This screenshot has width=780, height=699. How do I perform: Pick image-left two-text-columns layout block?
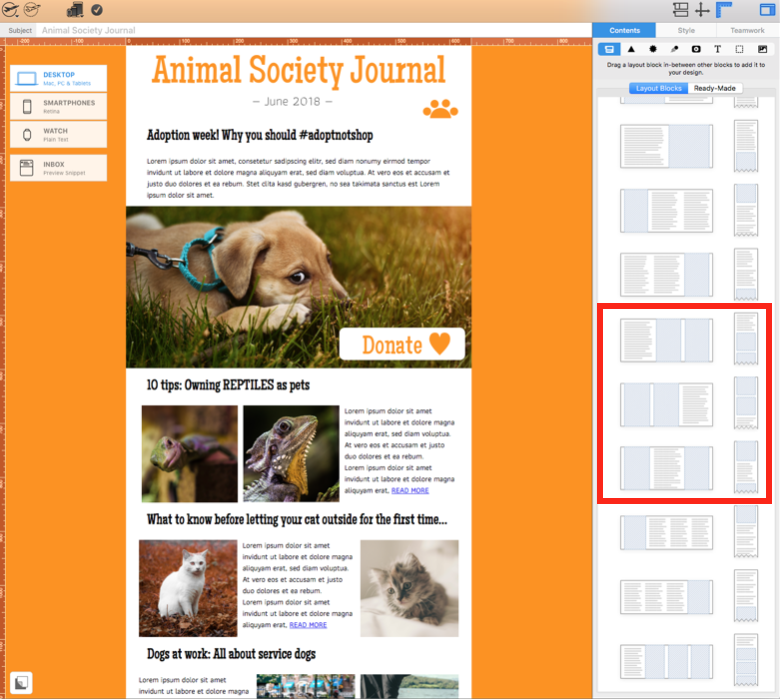(666, 210)
